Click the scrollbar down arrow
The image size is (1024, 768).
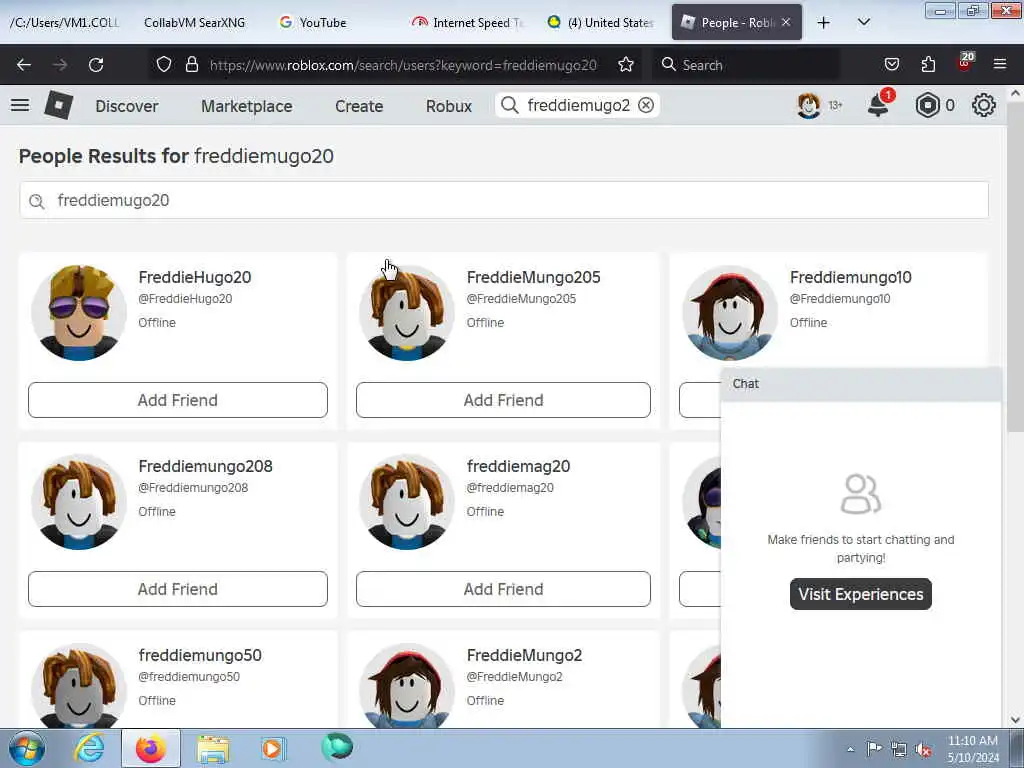point(1015,720)
